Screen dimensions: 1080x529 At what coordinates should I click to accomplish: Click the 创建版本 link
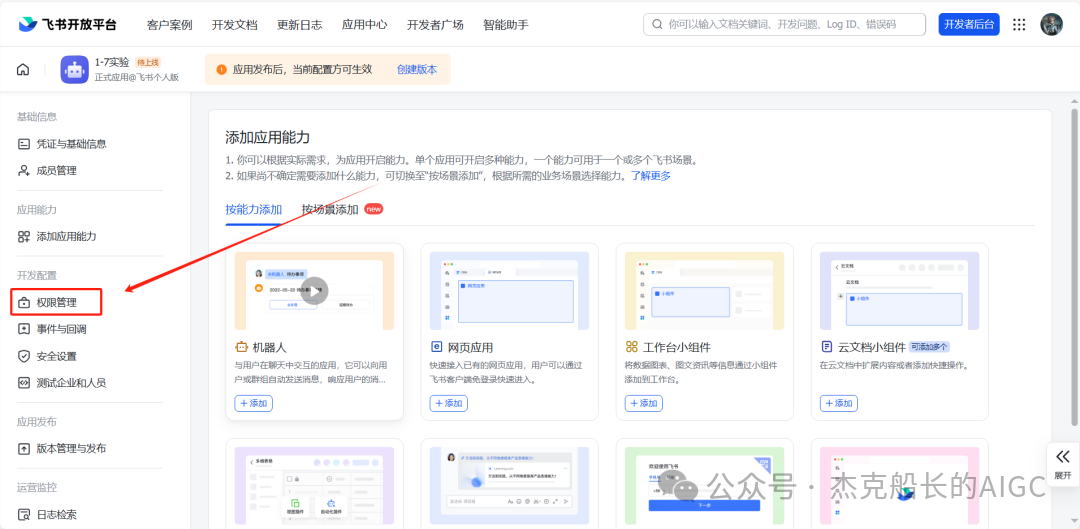(x=417, y=70)
